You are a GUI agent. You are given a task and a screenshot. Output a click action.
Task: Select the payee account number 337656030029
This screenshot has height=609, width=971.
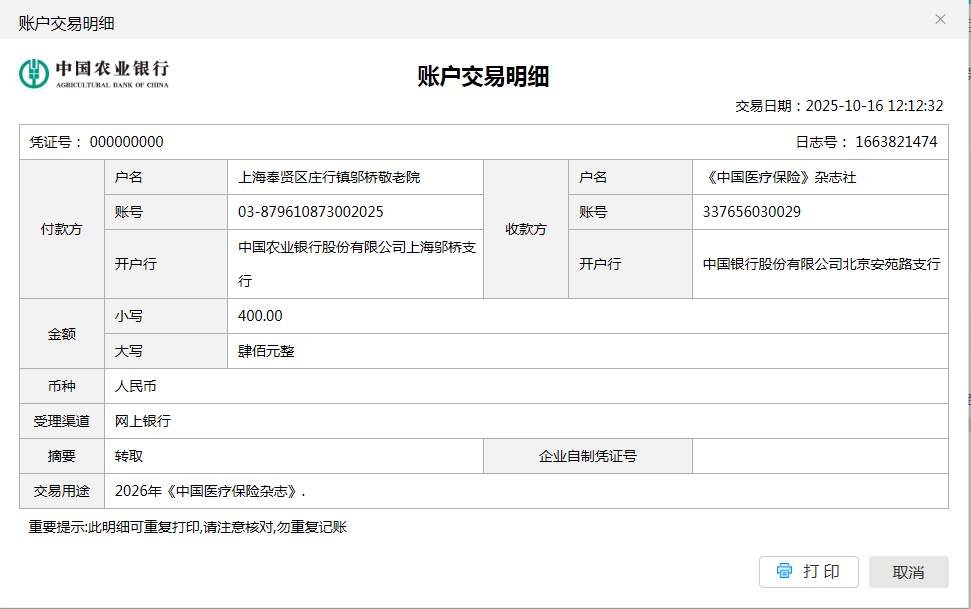pos(751,212)
